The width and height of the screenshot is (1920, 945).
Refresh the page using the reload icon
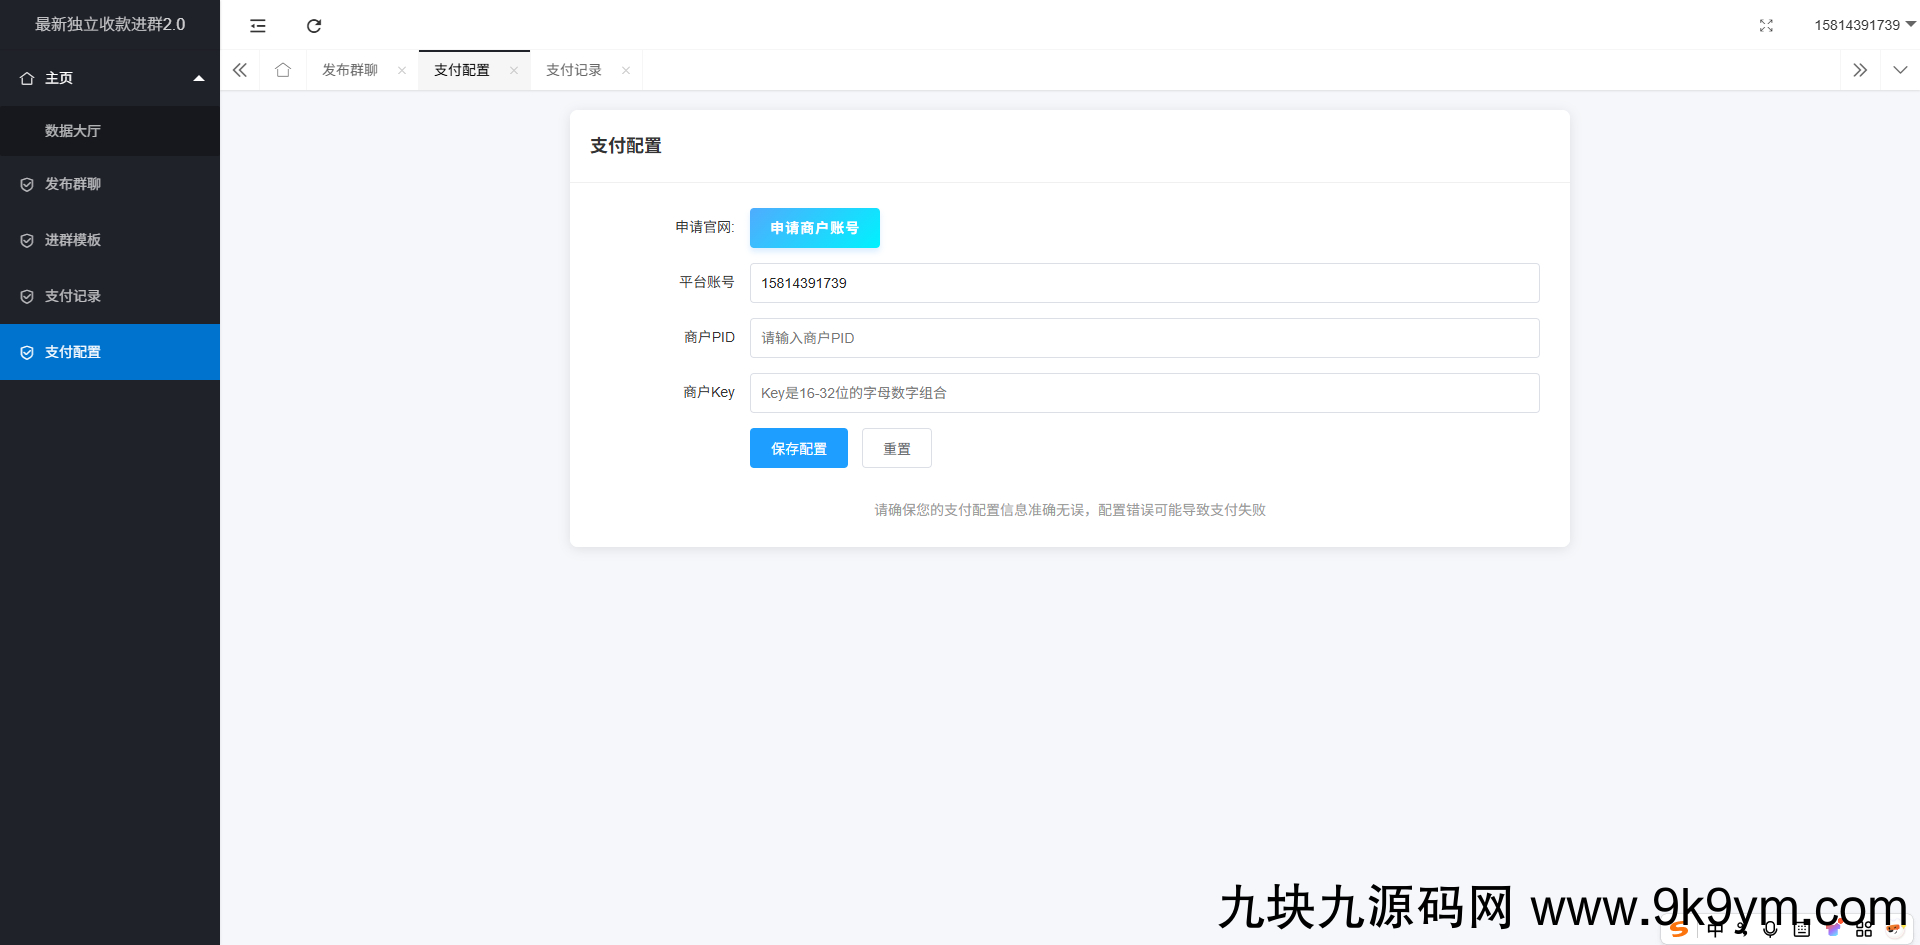pos(314,25)
